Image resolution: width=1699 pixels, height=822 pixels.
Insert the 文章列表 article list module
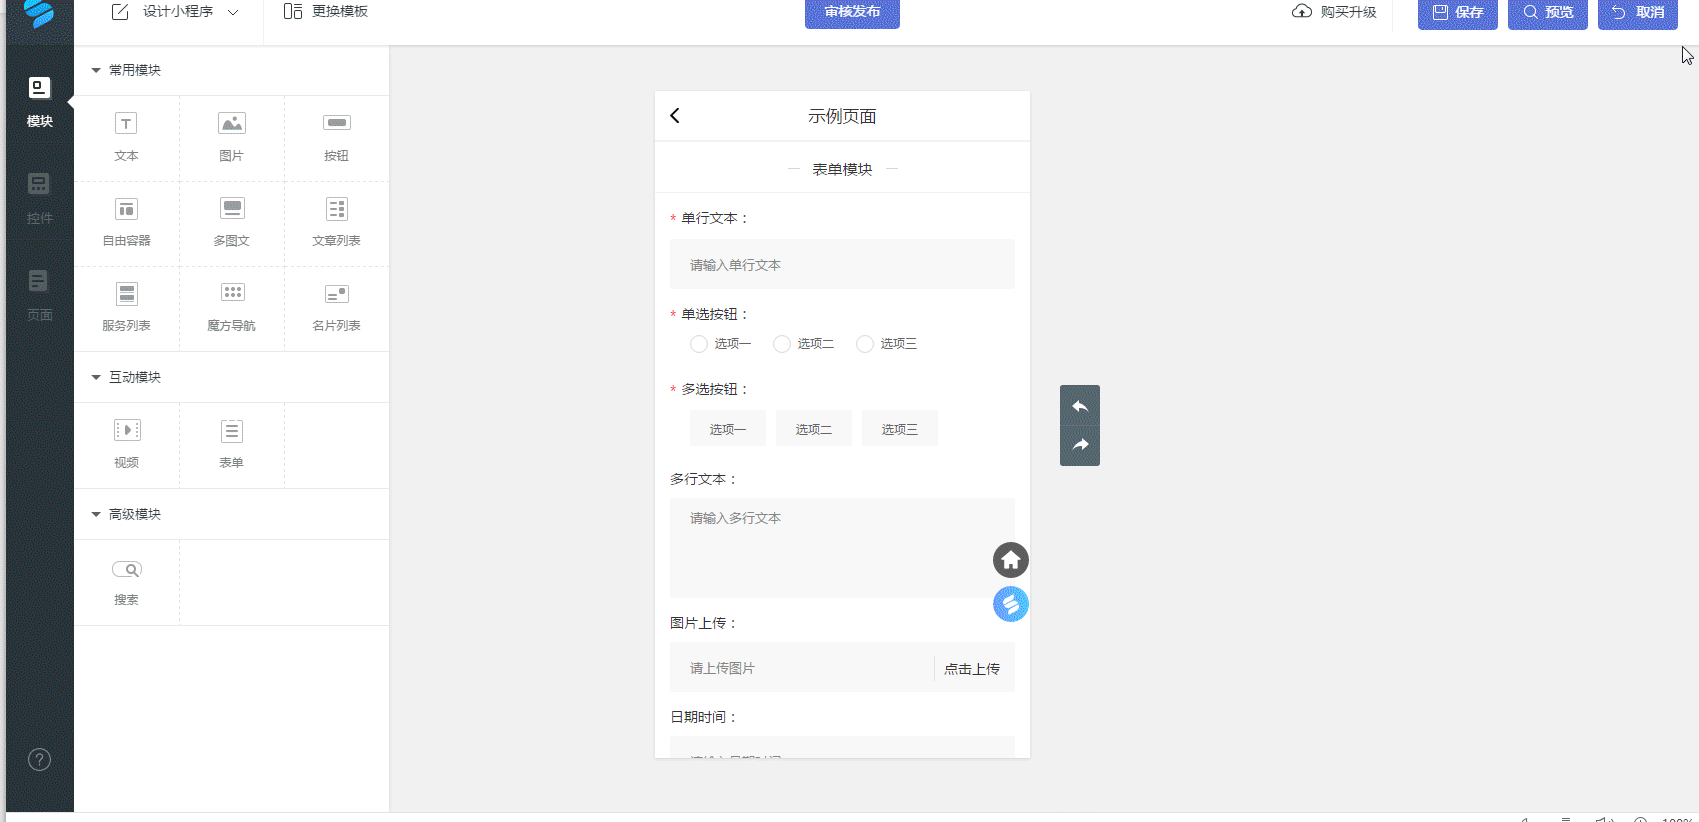pos(336,222)
